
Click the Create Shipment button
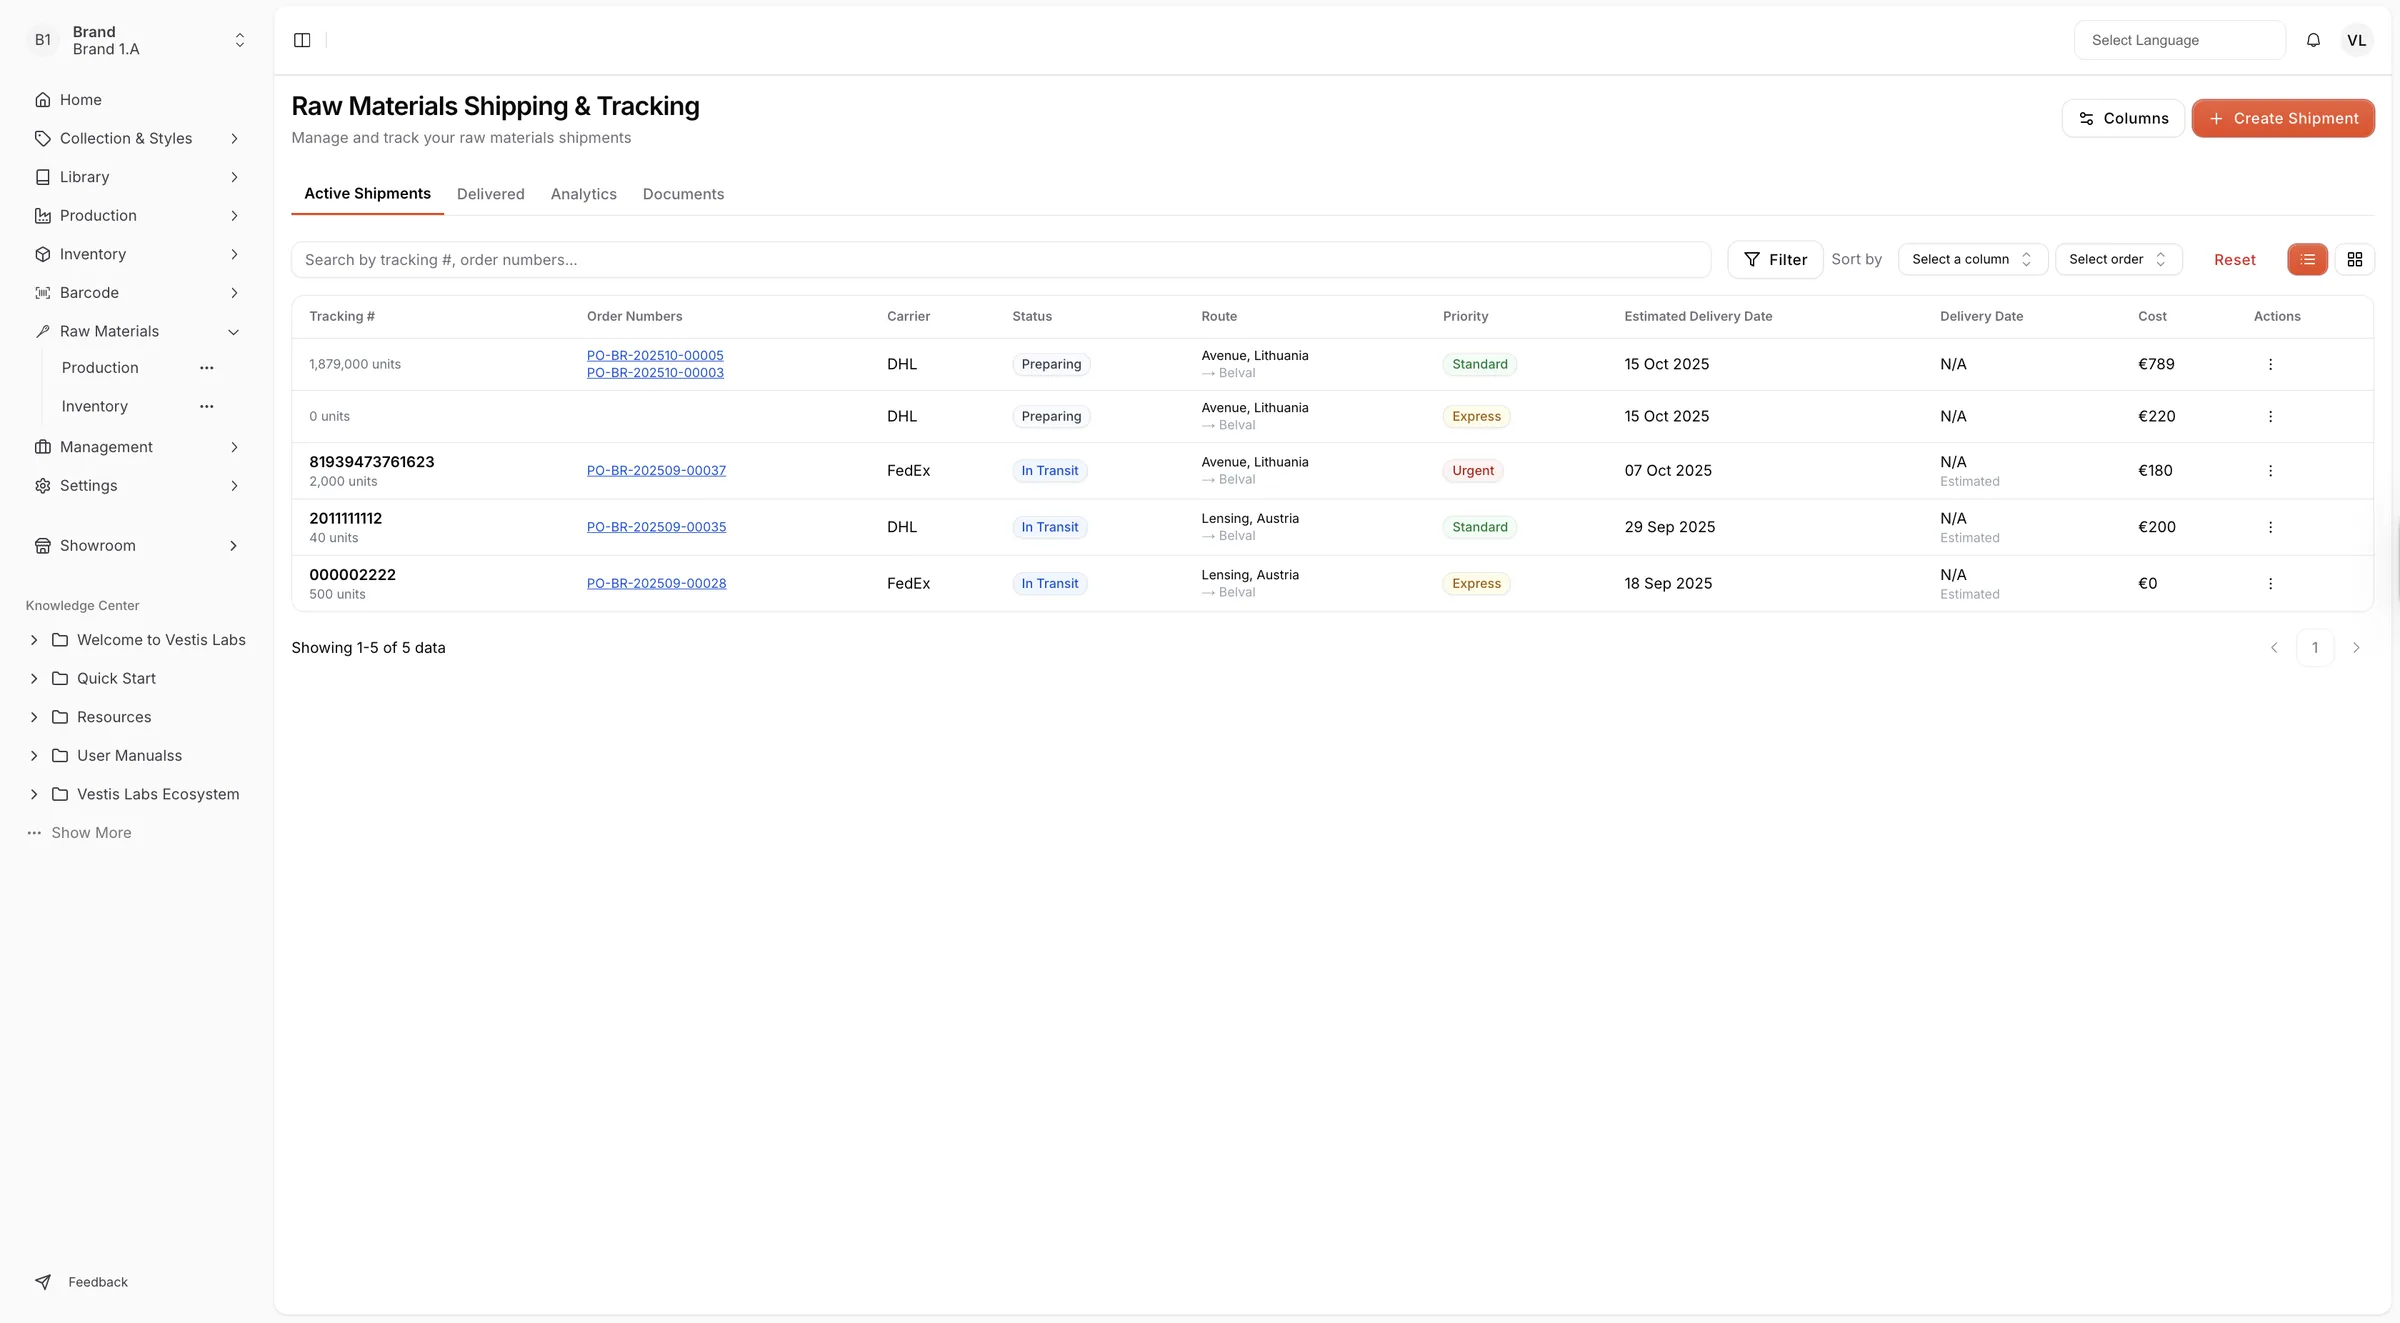tap(2283, 118)
